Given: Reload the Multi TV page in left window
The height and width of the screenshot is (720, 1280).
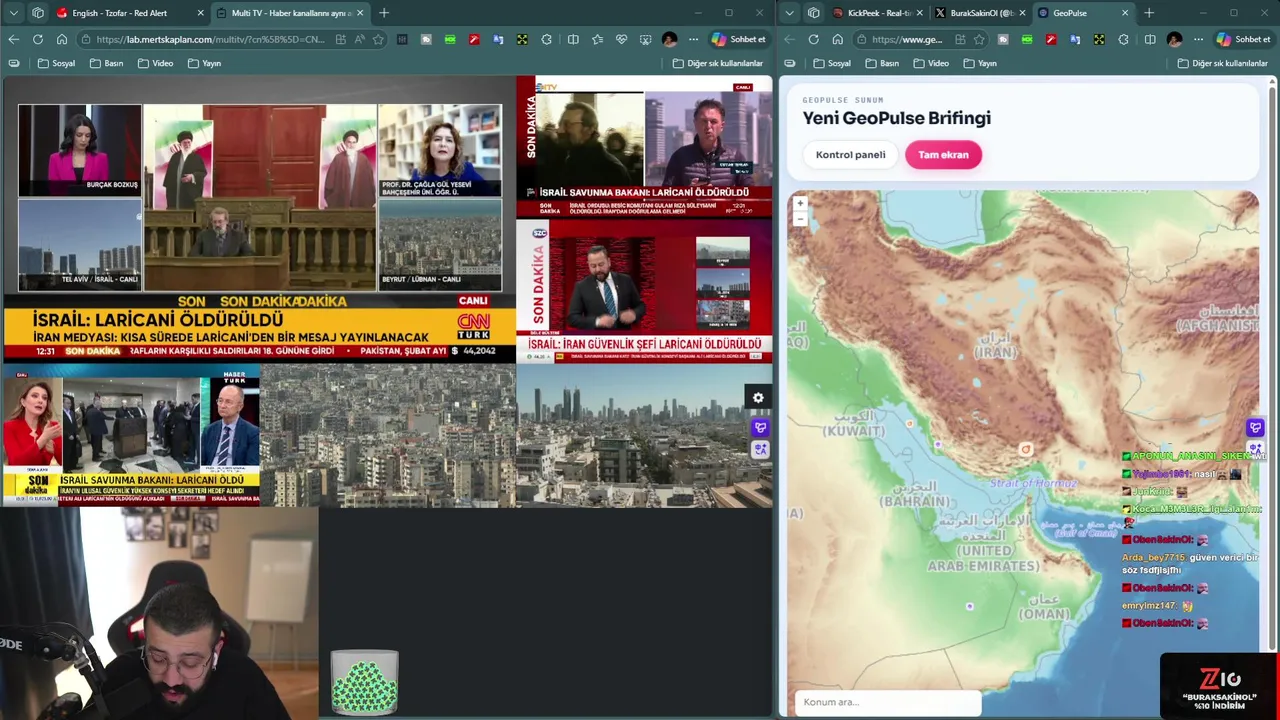Looking at the screenshot, I should [x=38, y=39].
